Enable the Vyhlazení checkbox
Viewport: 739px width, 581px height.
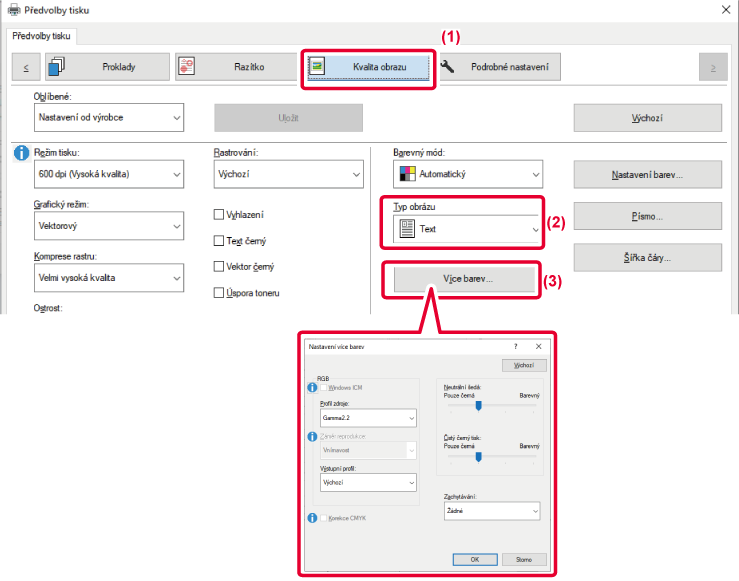click(x=220, y=214)
